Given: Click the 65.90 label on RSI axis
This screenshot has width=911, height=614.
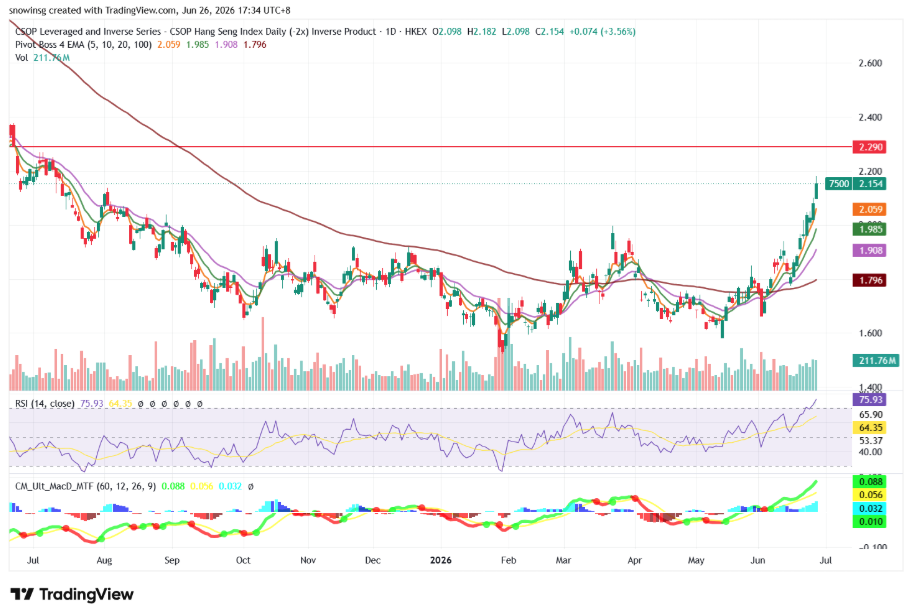Looking at the screenshot, I should coord(871,415).
